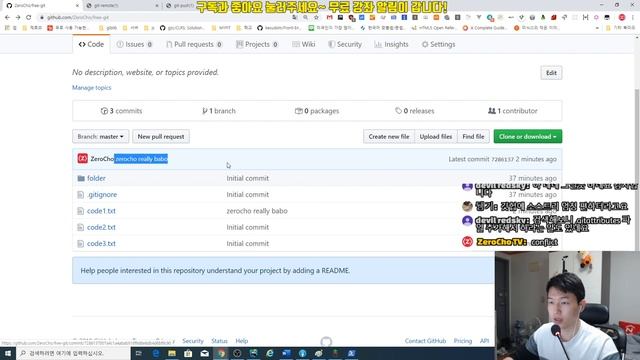Open Internet Explorer from the taskbar
Screen dimensions: 640x360
[270, 353]
